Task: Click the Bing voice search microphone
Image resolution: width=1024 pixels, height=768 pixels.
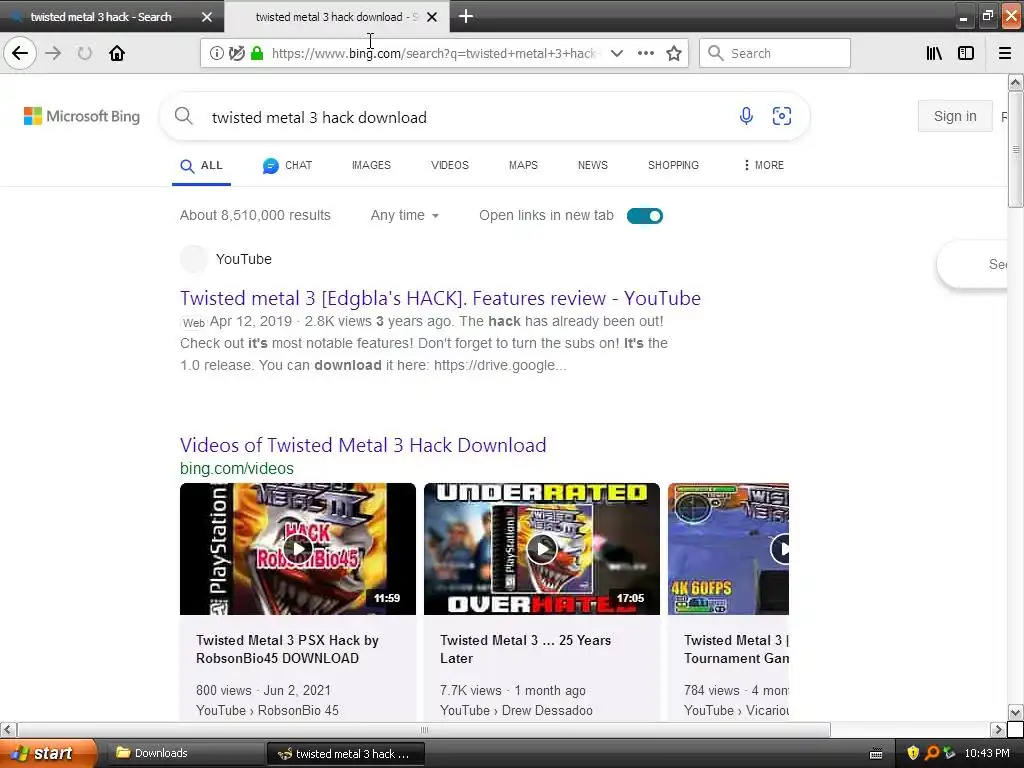Action: (746, 116)
